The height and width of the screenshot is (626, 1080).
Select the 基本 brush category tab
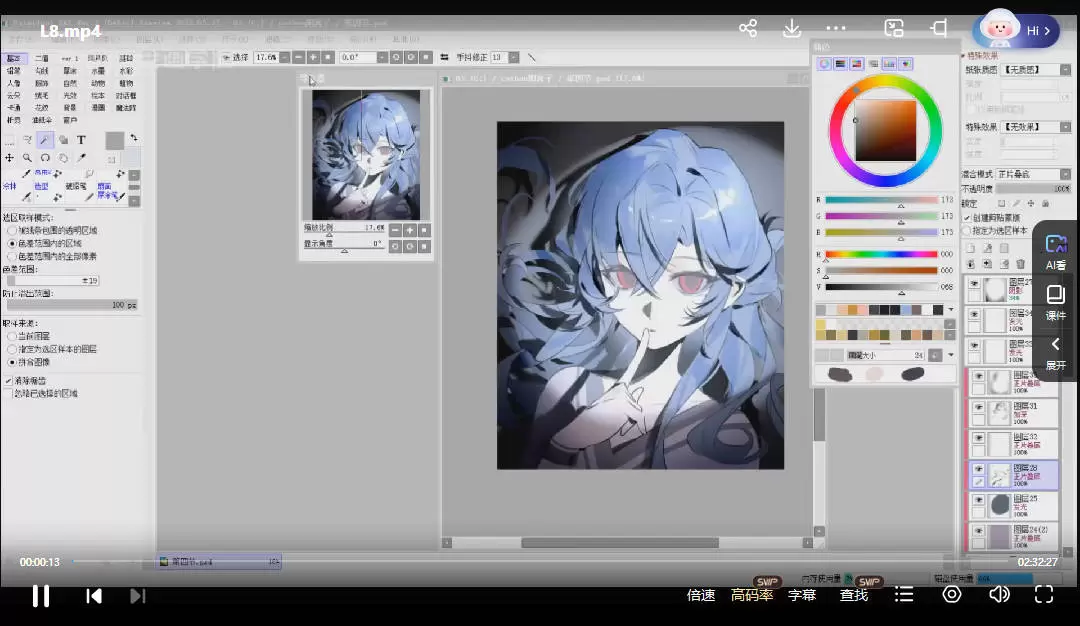[x=14, y=59]
